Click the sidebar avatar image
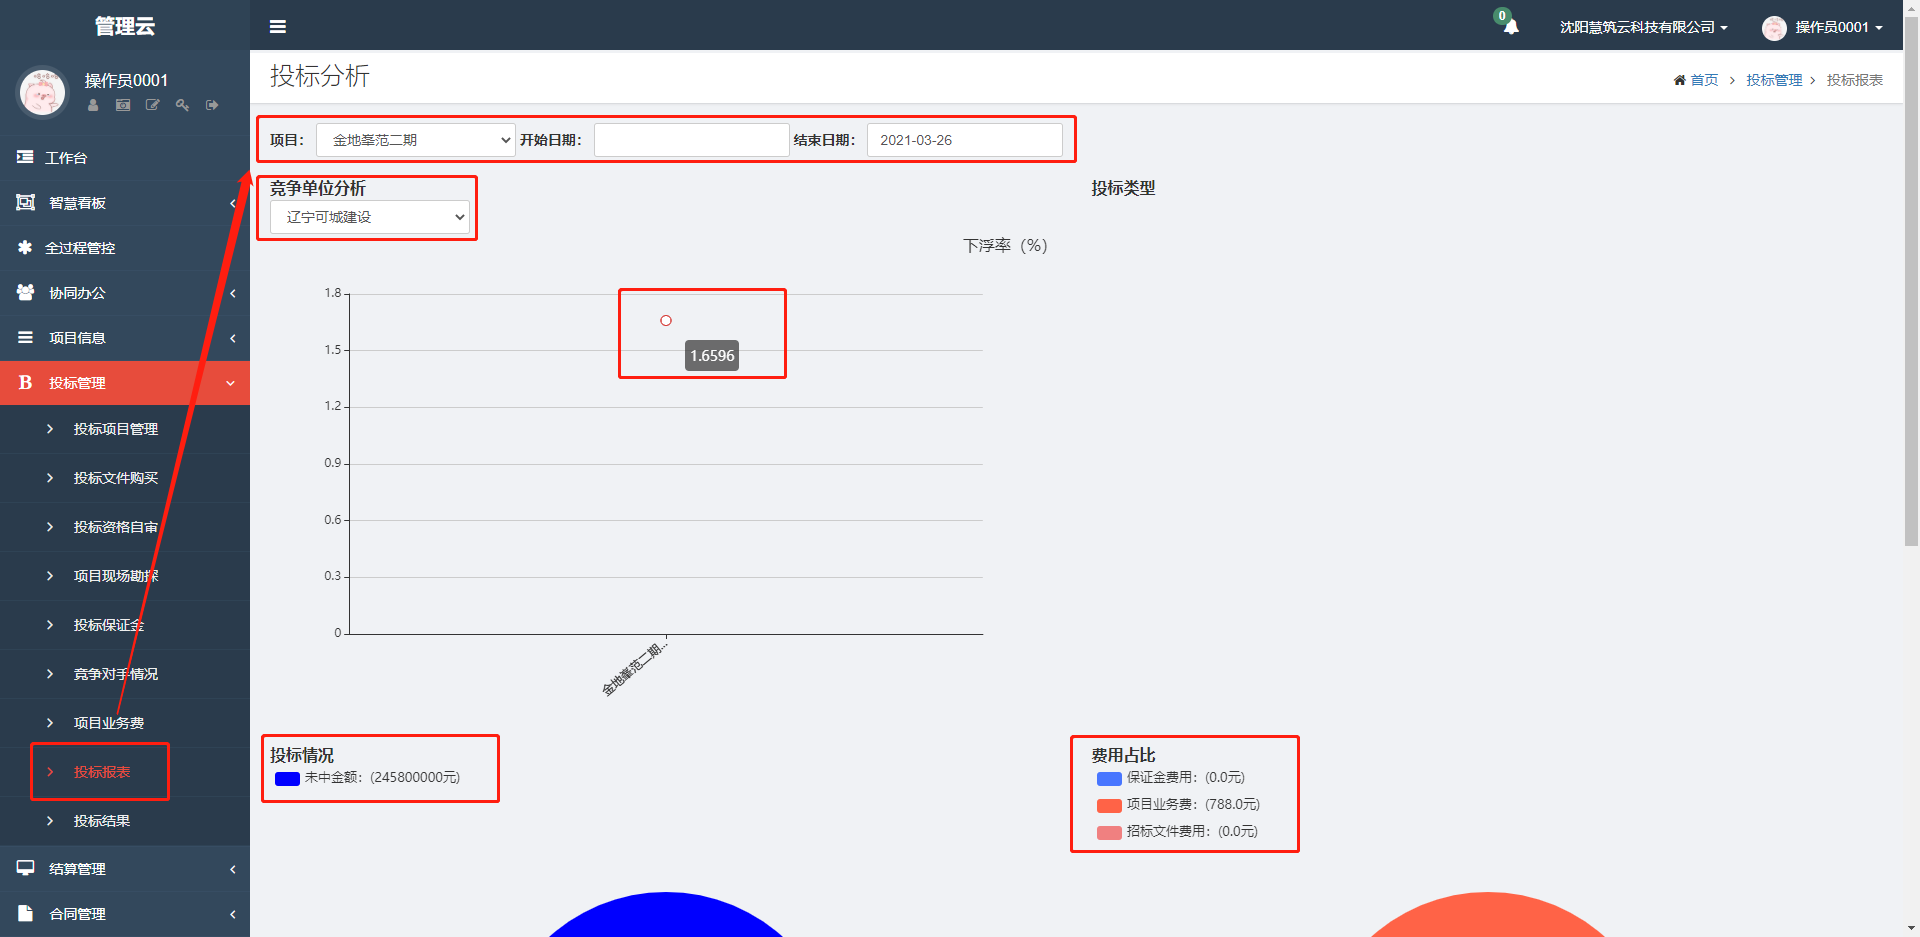 click(43, 92)
